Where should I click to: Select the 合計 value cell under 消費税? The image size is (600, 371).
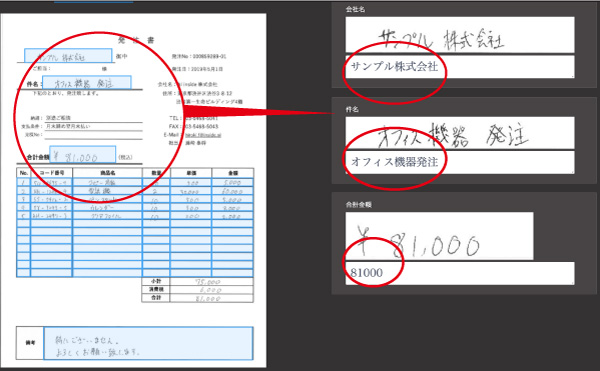click(212, 298)
